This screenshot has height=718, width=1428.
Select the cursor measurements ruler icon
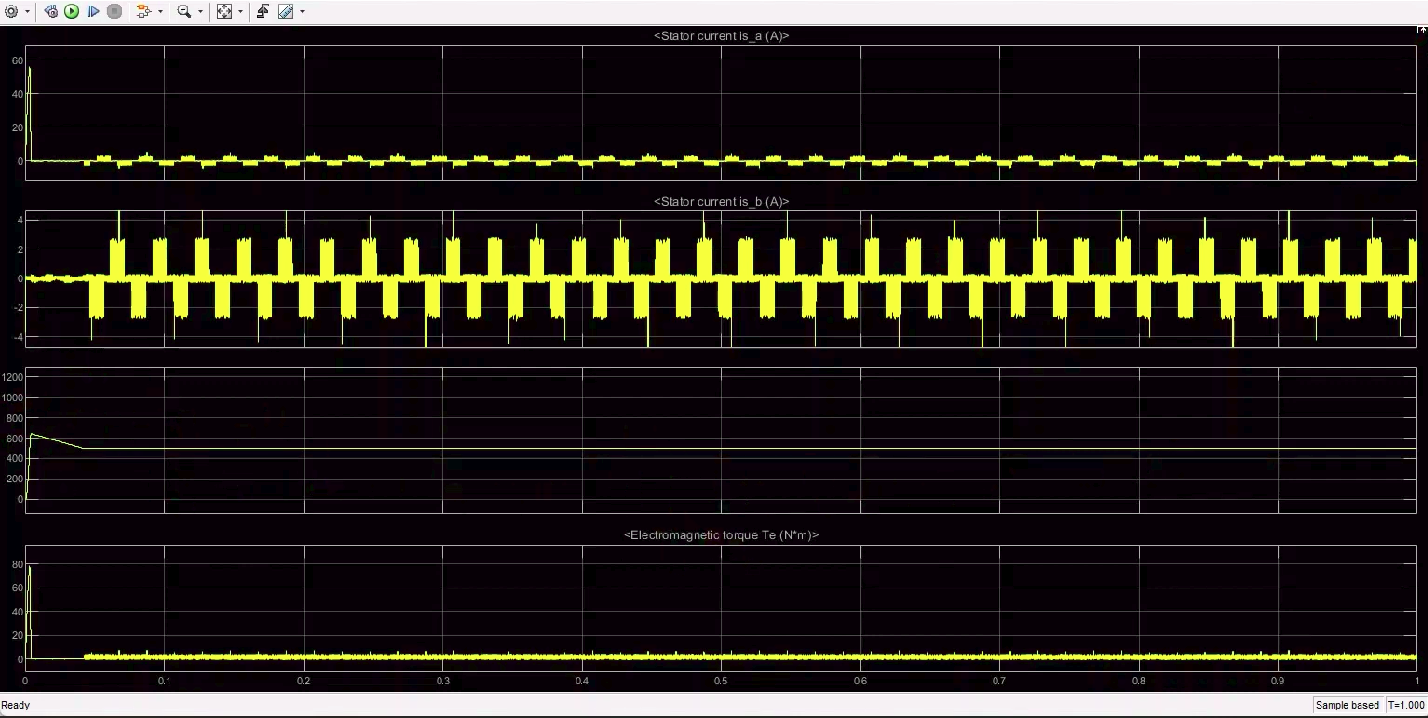286,12
